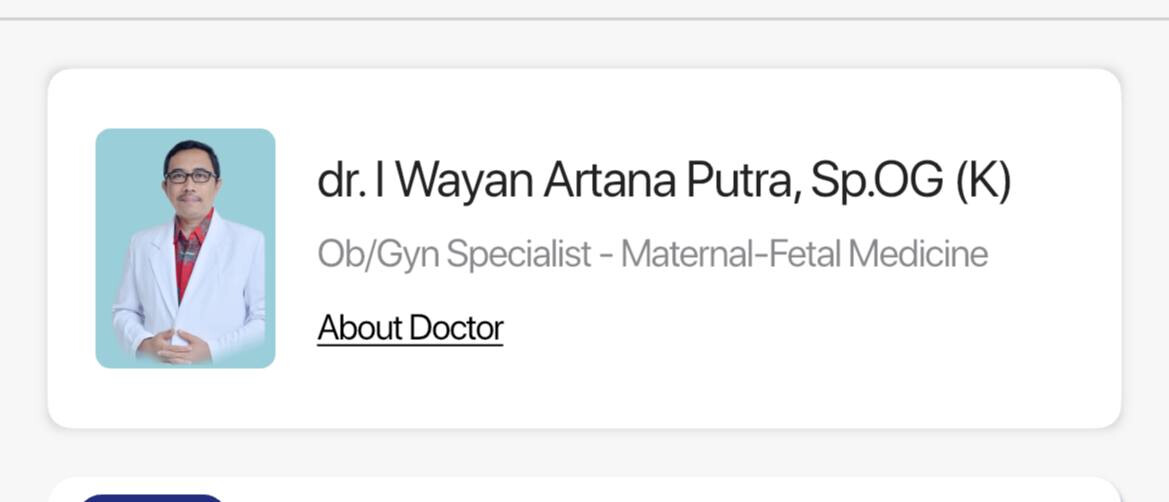Click the doctor's glasses in the photo
Screen dimensions: 1169x502
pos(190,176)
